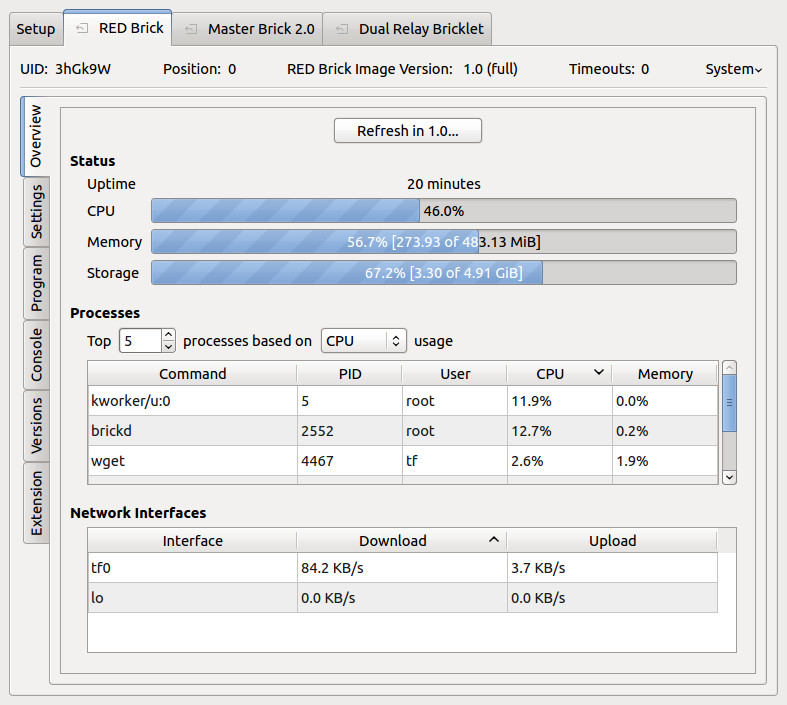787x705 pixels.
Task: Sort processes by Command column
Action: click(193, 374)
